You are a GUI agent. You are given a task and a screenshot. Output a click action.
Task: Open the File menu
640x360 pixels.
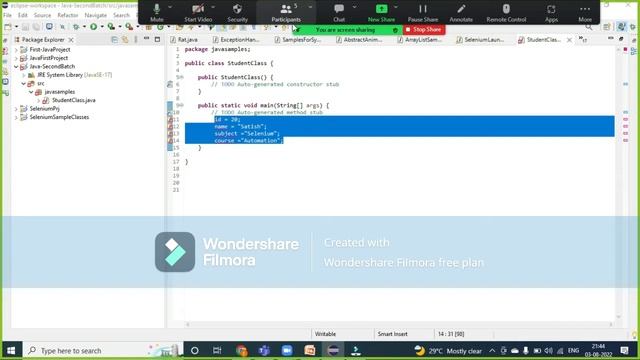[x=7, y=15]
